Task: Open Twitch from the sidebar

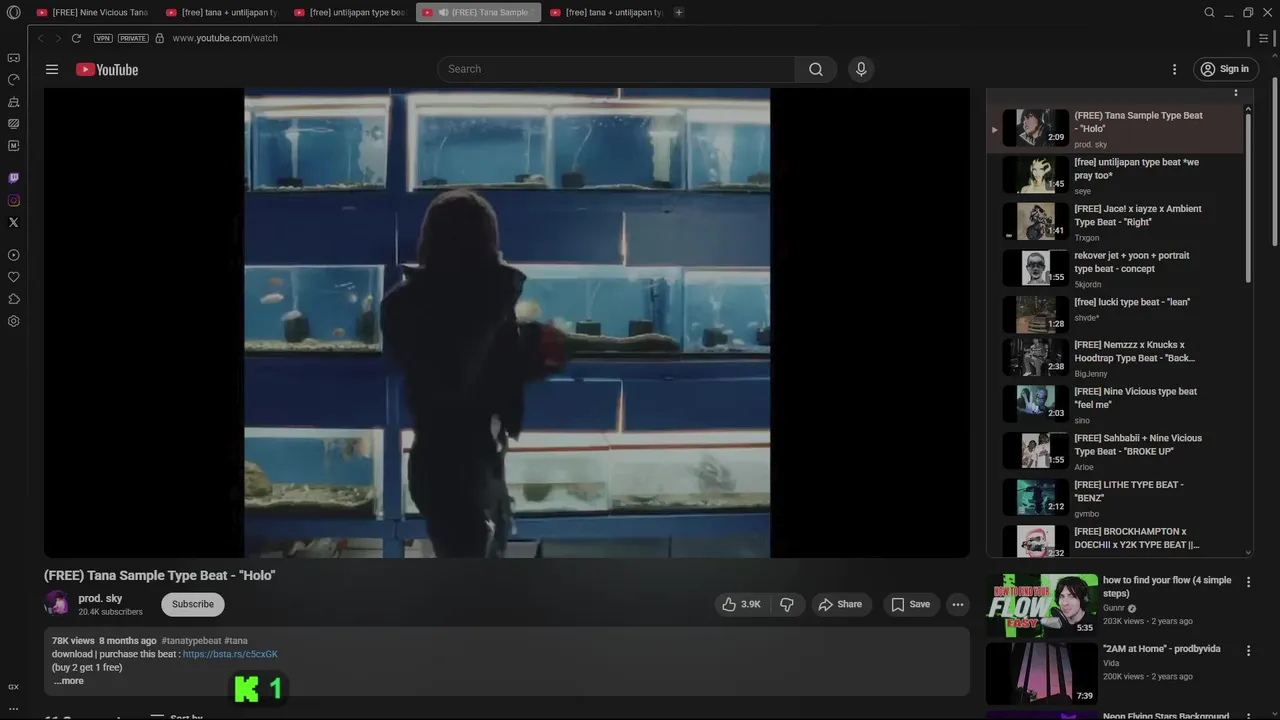Action: [13, 178]
